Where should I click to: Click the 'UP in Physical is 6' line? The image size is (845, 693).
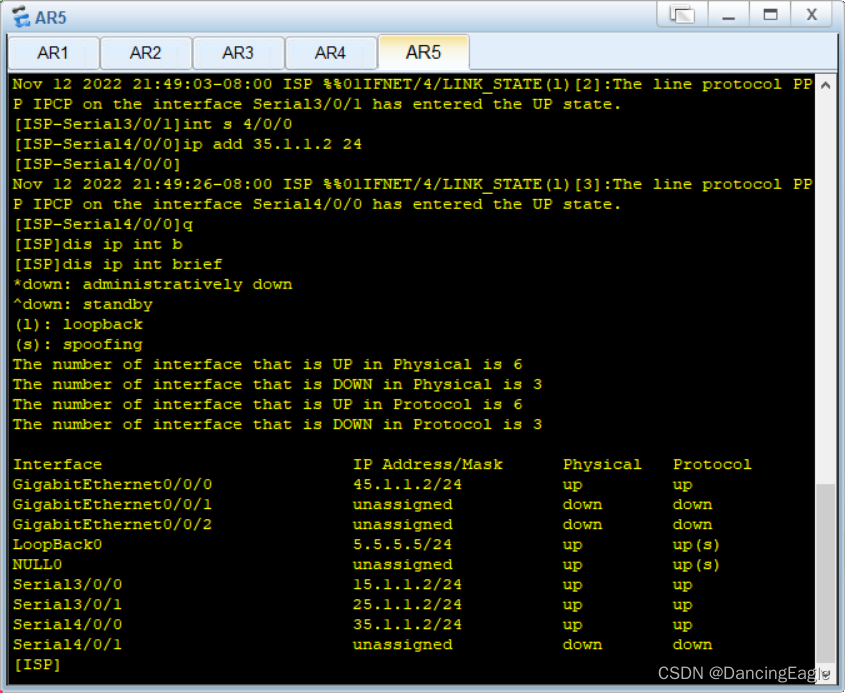click(x=268, y=364)
